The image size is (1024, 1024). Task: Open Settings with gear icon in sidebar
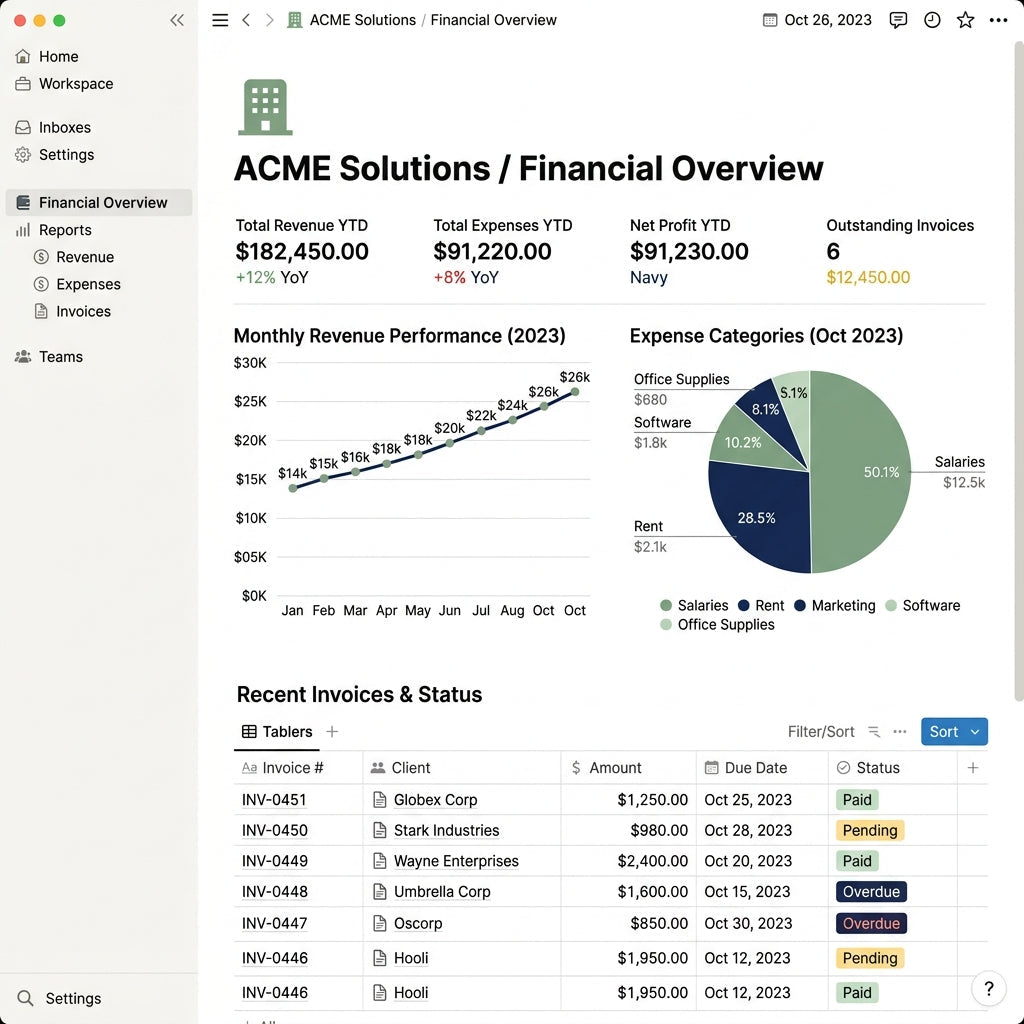point(54,155)
